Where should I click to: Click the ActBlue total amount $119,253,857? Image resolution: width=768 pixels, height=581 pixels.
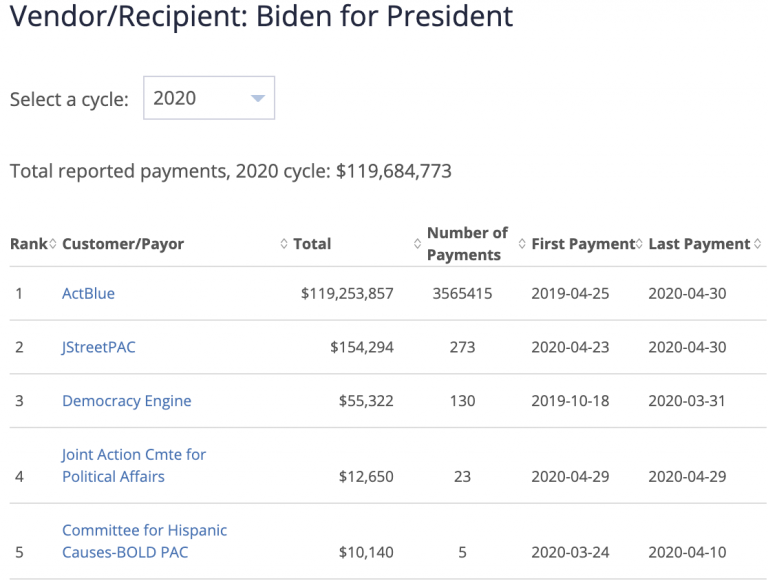[x=347, y=294]
